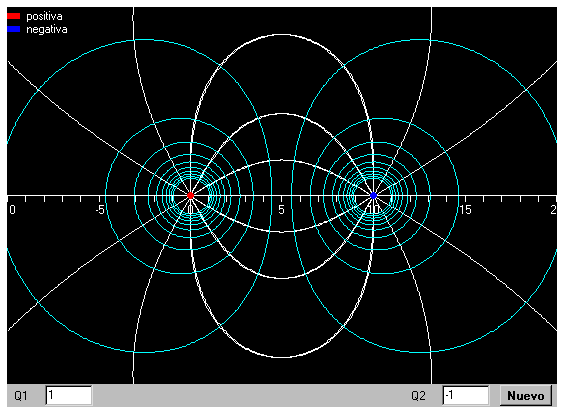Select the blue negativa legend swatch
Viewport: 561px width, 413px height.
pos(14,29)
